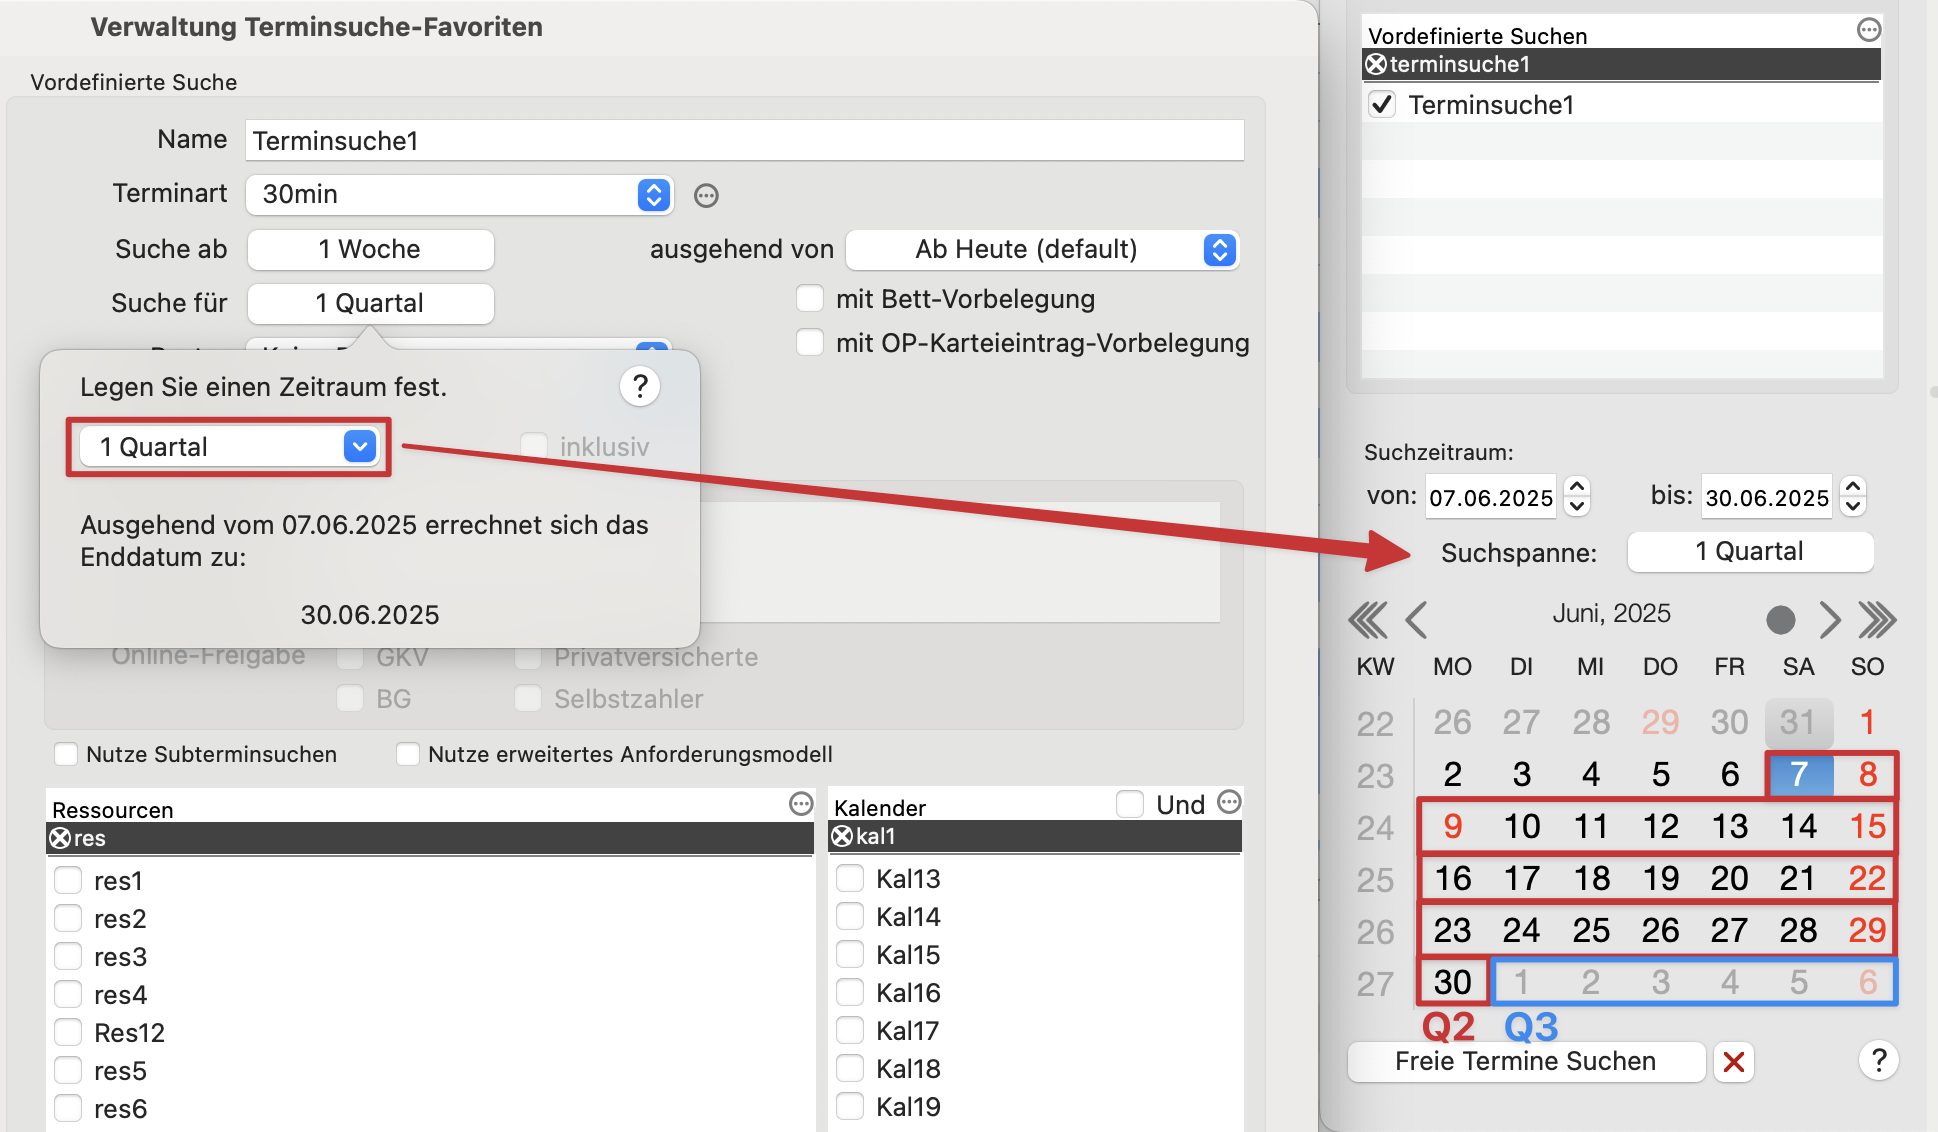Open help in Zeitraum popover
Viewport: 1938px width, 1132px height.
point(640,386)
